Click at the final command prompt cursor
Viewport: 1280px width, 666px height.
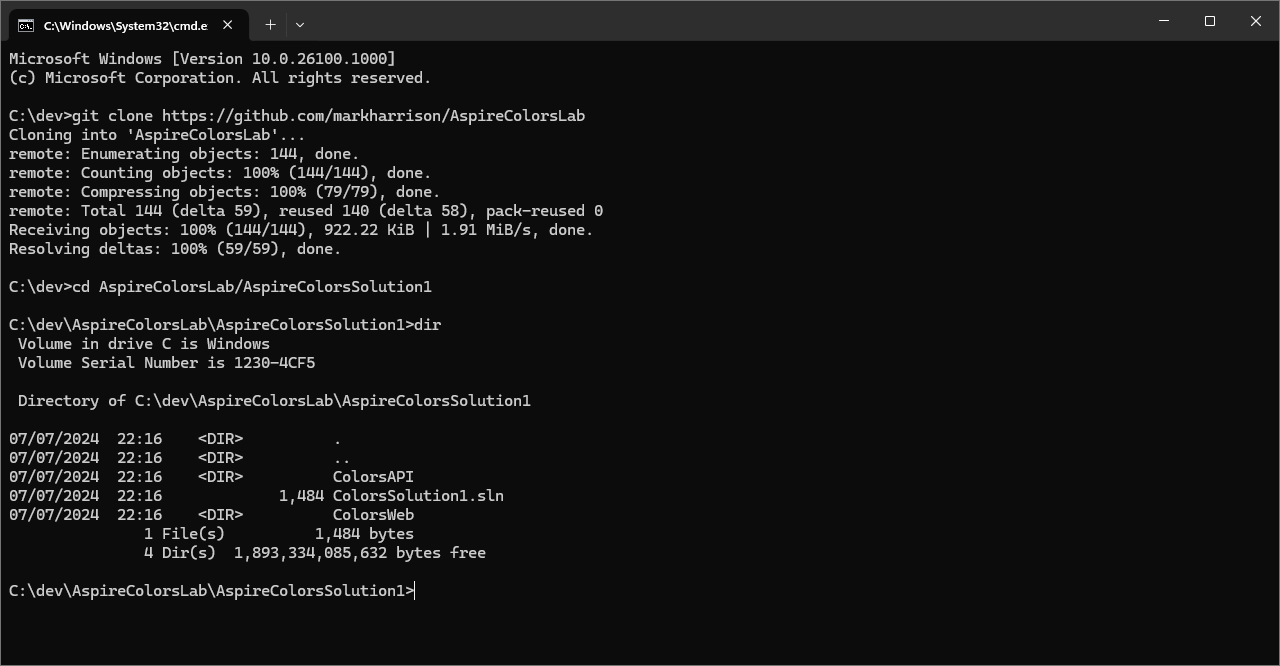pos(414,591)
